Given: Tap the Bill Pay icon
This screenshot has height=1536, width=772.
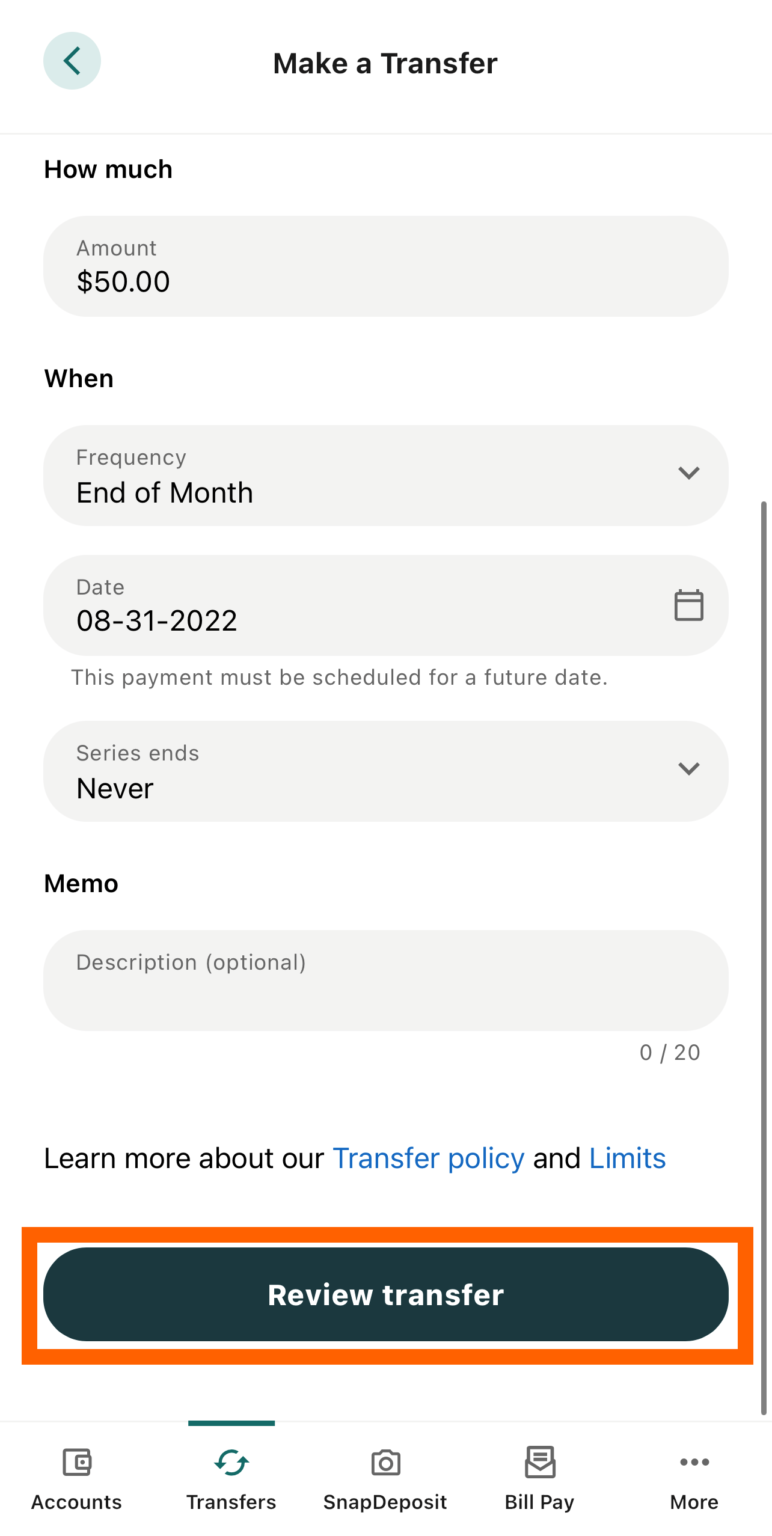Looking at the screenshot, I should tap(540, 1463).
